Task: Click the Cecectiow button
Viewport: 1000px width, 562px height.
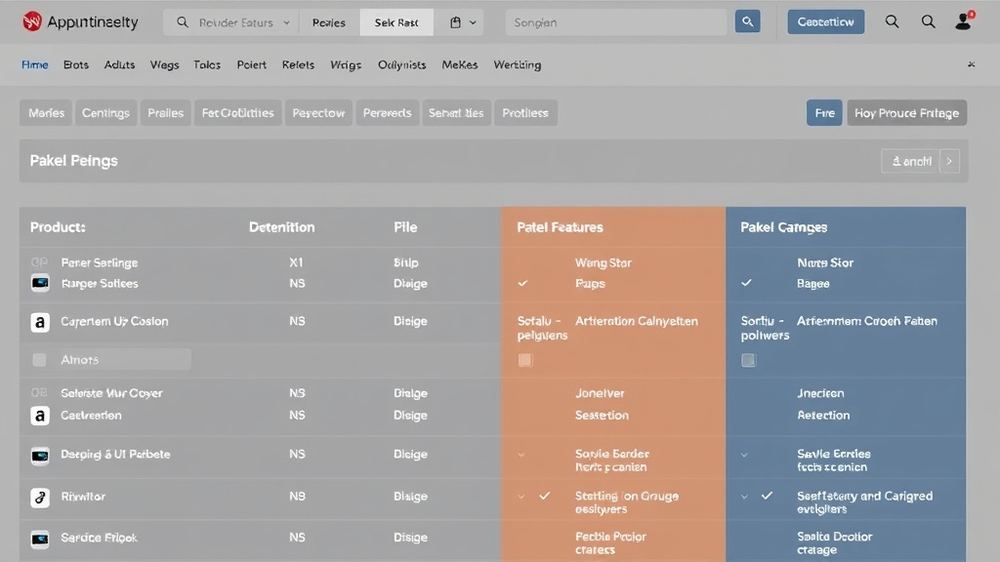Action: tap(826, 22)
